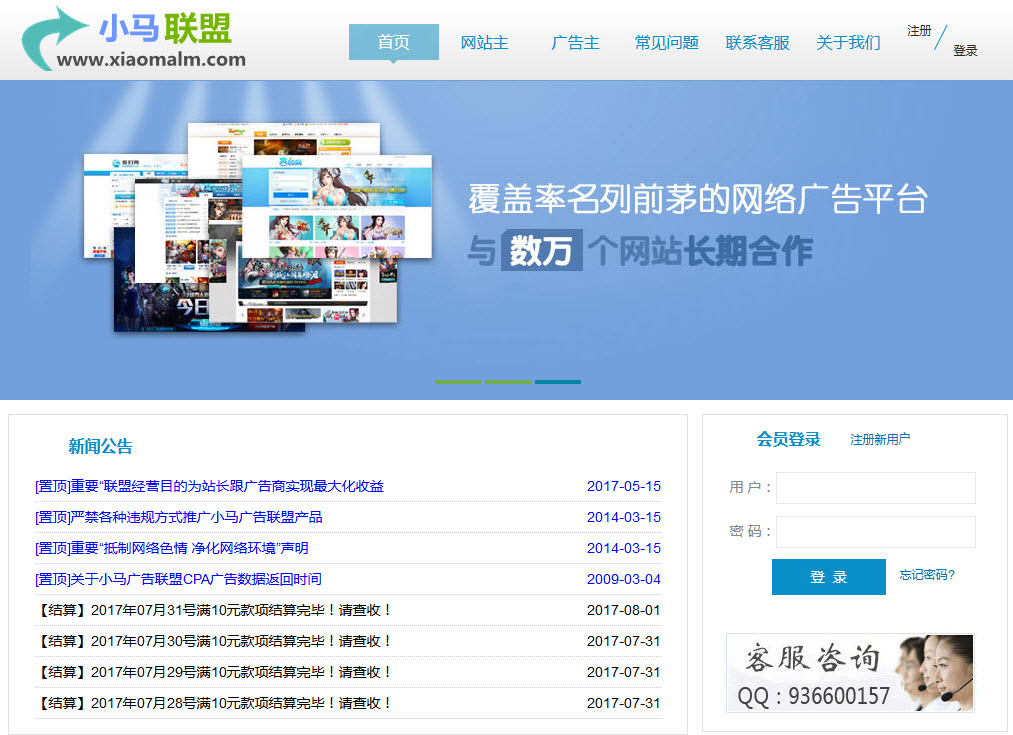
Task: Click the 注册 link at top right
Action: click(x=919, y=31)
